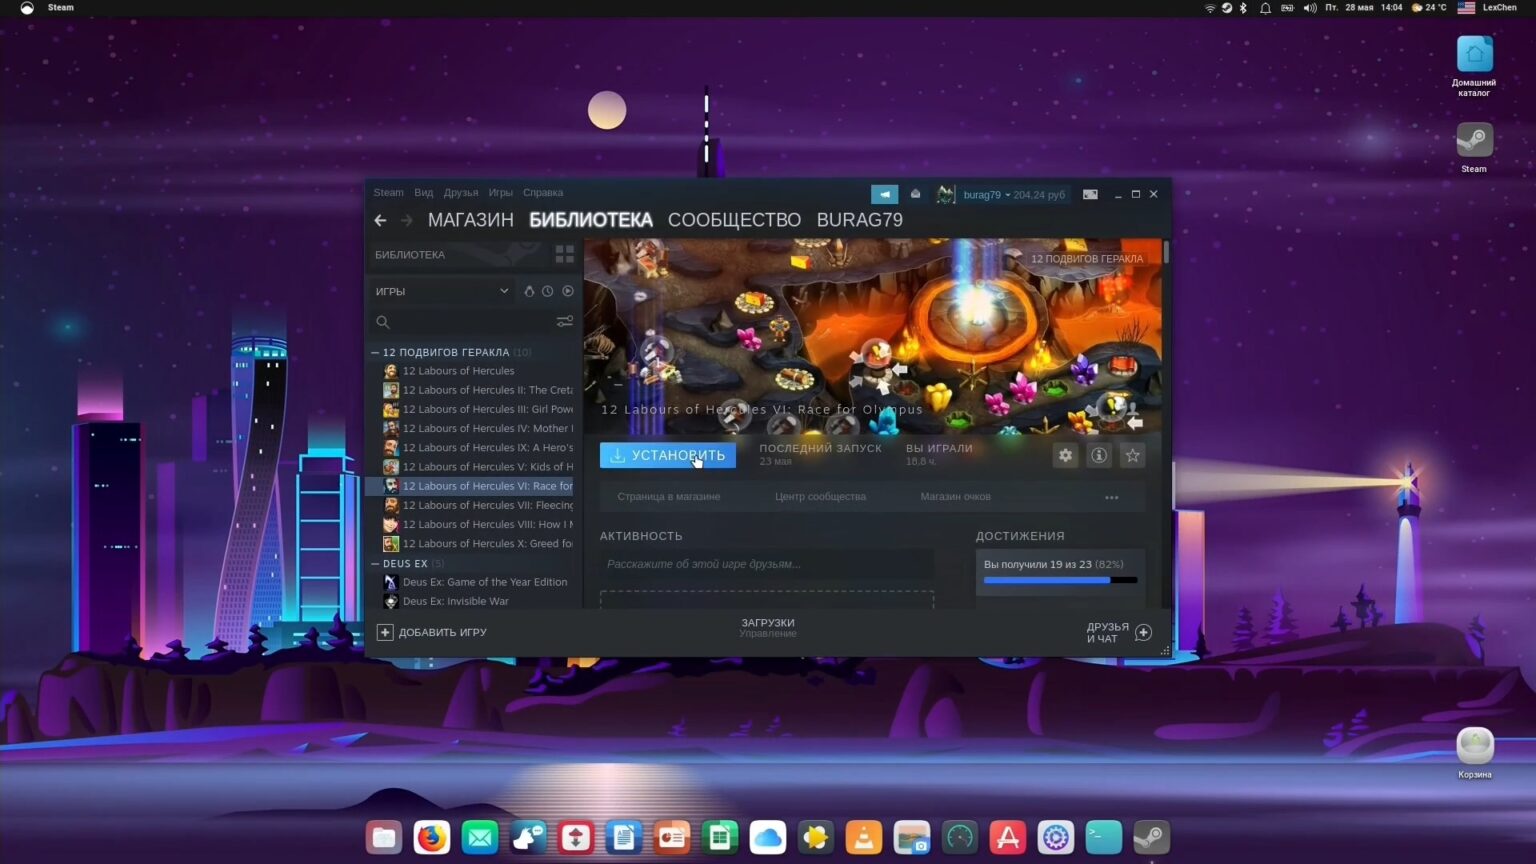Go to the BURAG79 profile tab

pos(860,220)
